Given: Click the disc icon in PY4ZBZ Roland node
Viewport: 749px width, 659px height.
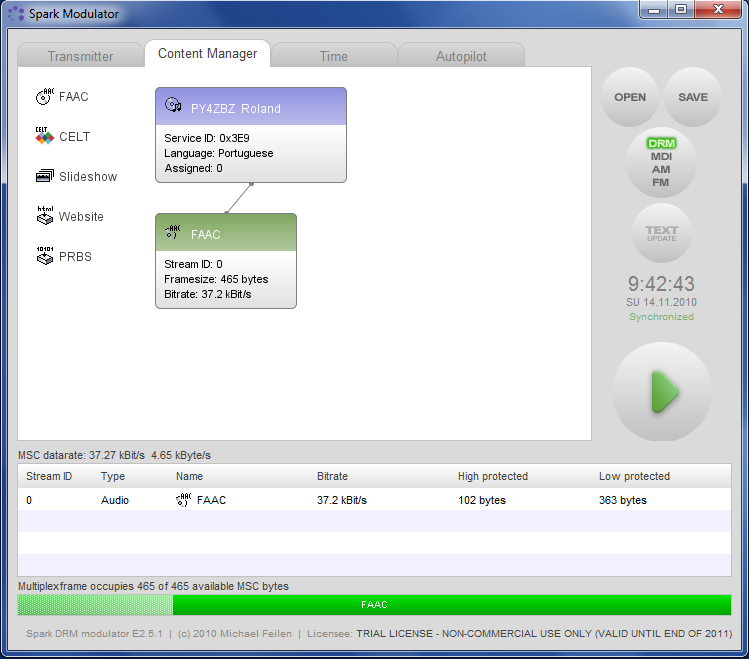Looking at the screenshot, I should tap(173, 105).
